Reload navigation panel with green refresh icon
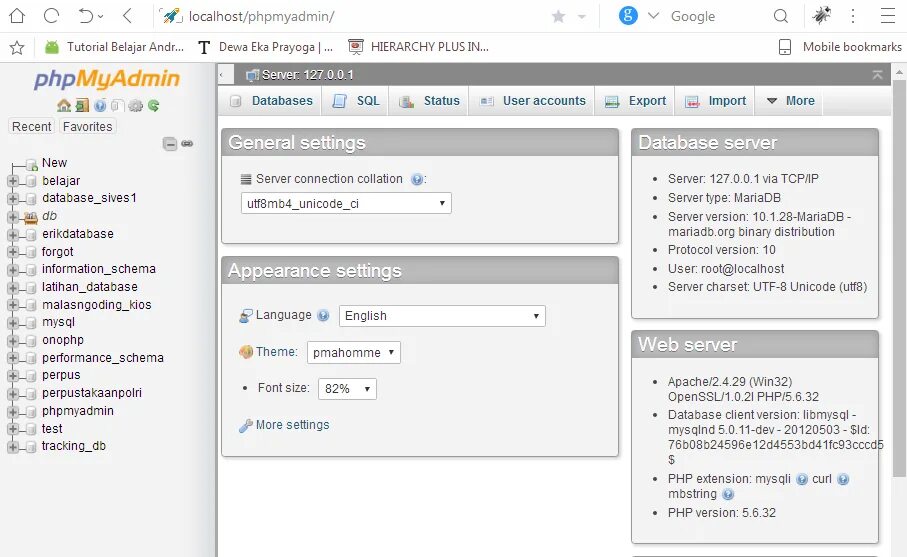907x557 pixels. (x=154, y=105)
